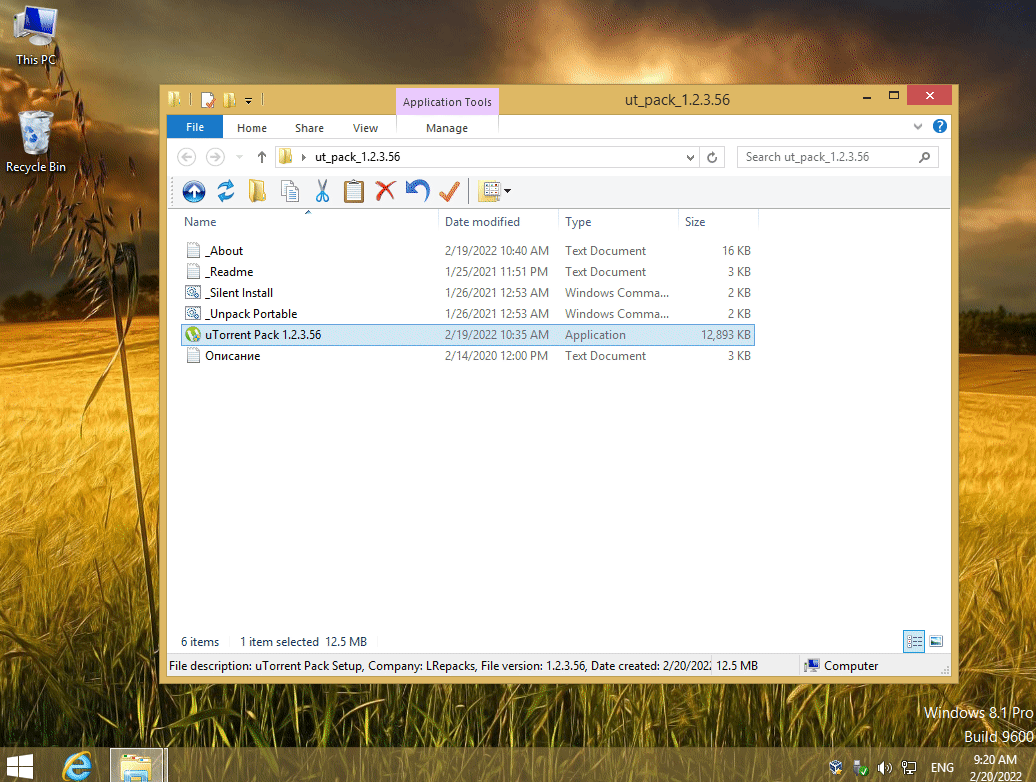The height and width of the screenshot is (782, 1036).
Task: Switch to Large icons view in status bar
Action: pyautogui.click(x=936, y=641)
